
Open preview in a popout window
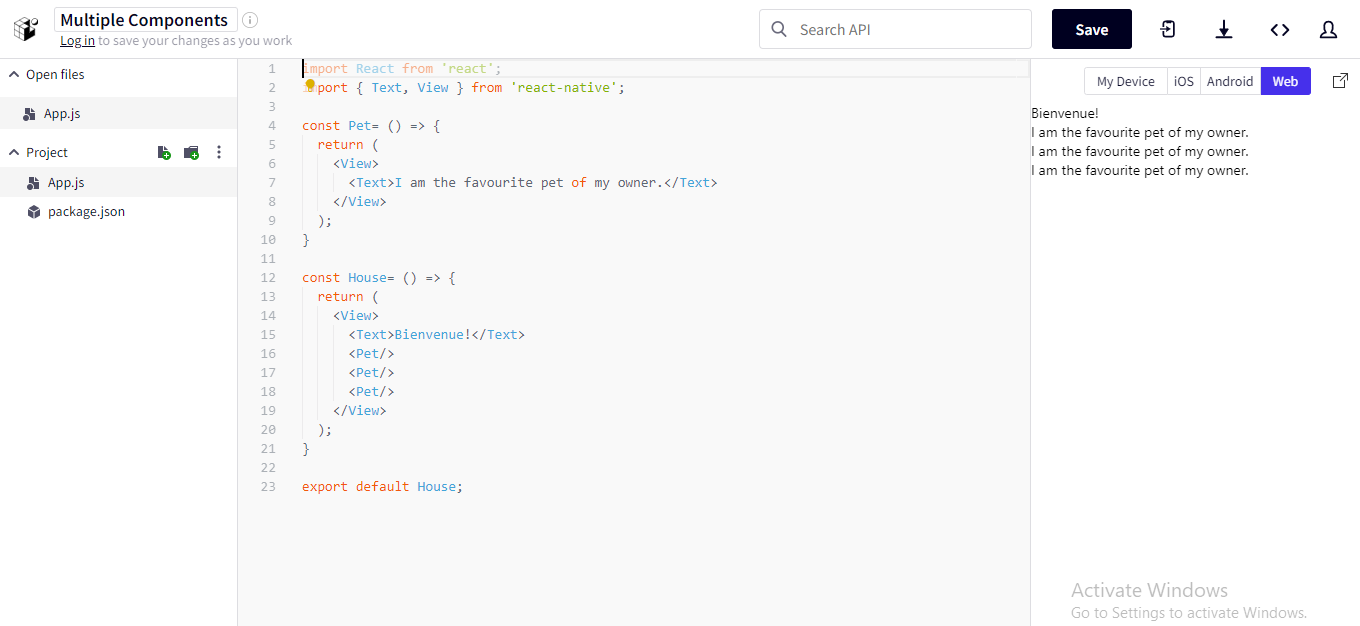[x=1341, y=81]
